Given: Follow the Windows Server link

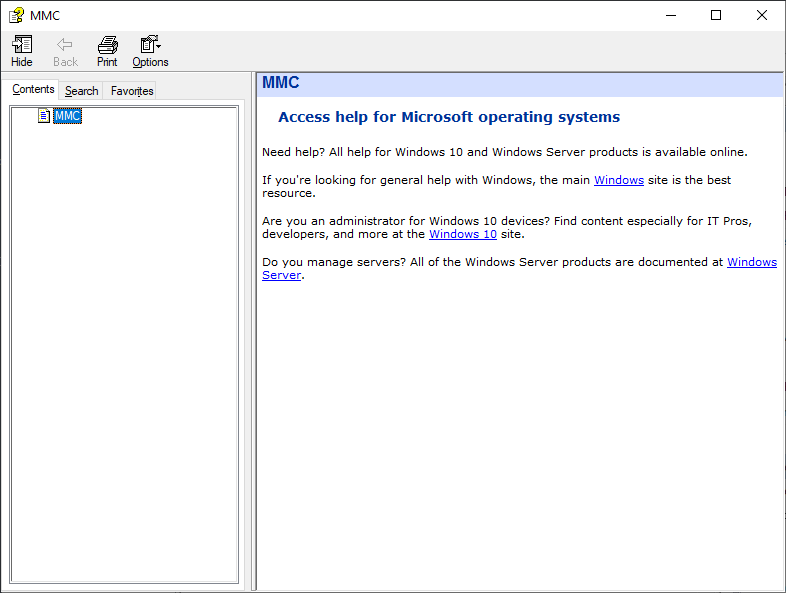Looking at the screenshot, I should pyautogui.click(x=752, y=262).
